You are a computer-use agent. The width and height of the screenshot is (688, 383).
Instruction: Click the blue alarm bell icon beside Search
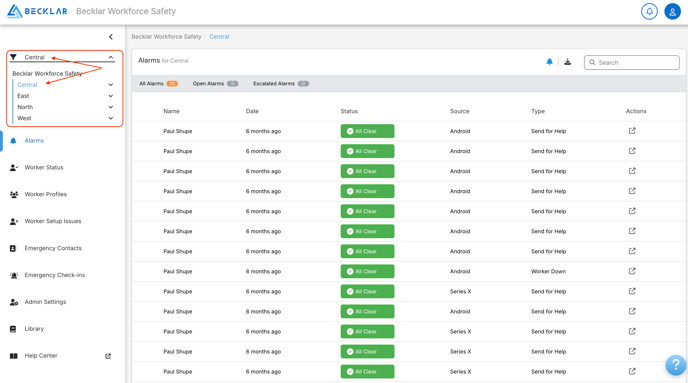tap(549, 62)
